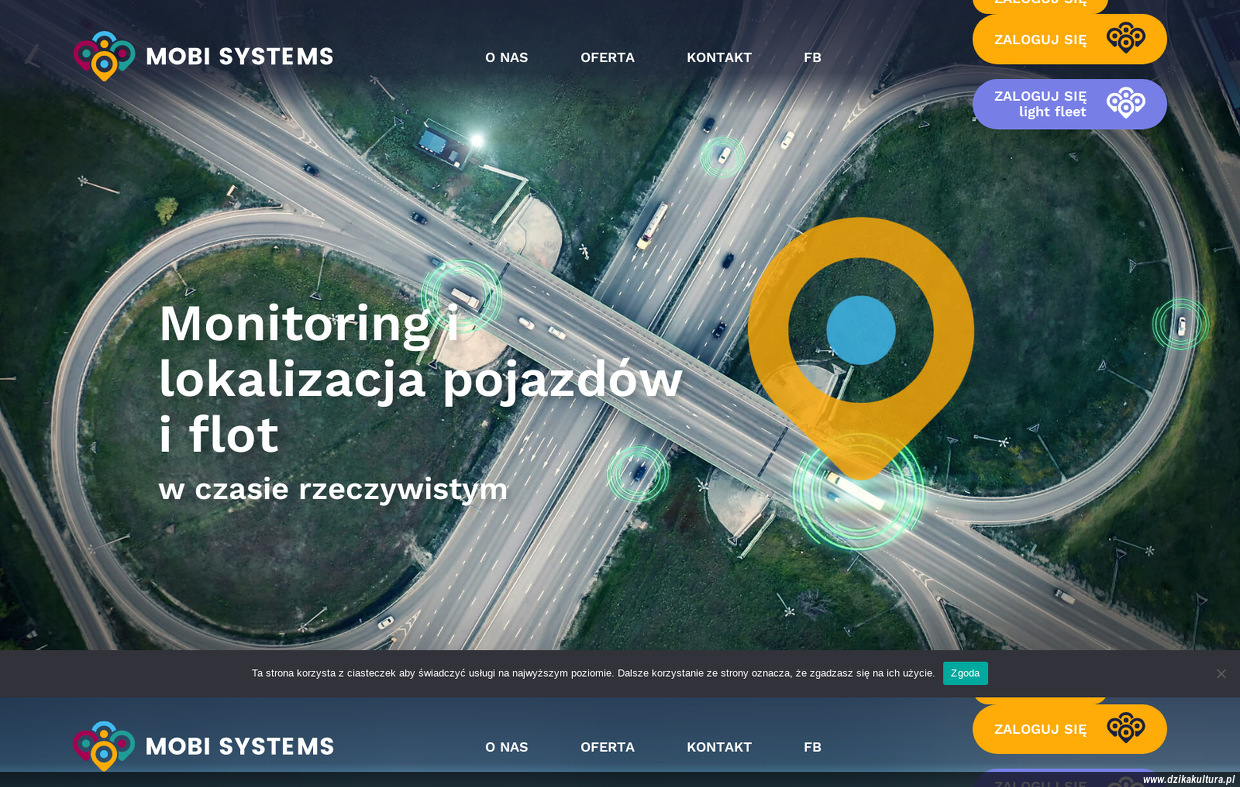Click the Mobi Systems logo icon in lower header
Viewport: 1240px width, 787px height.
pyautogui.click(x=104, y=745)
